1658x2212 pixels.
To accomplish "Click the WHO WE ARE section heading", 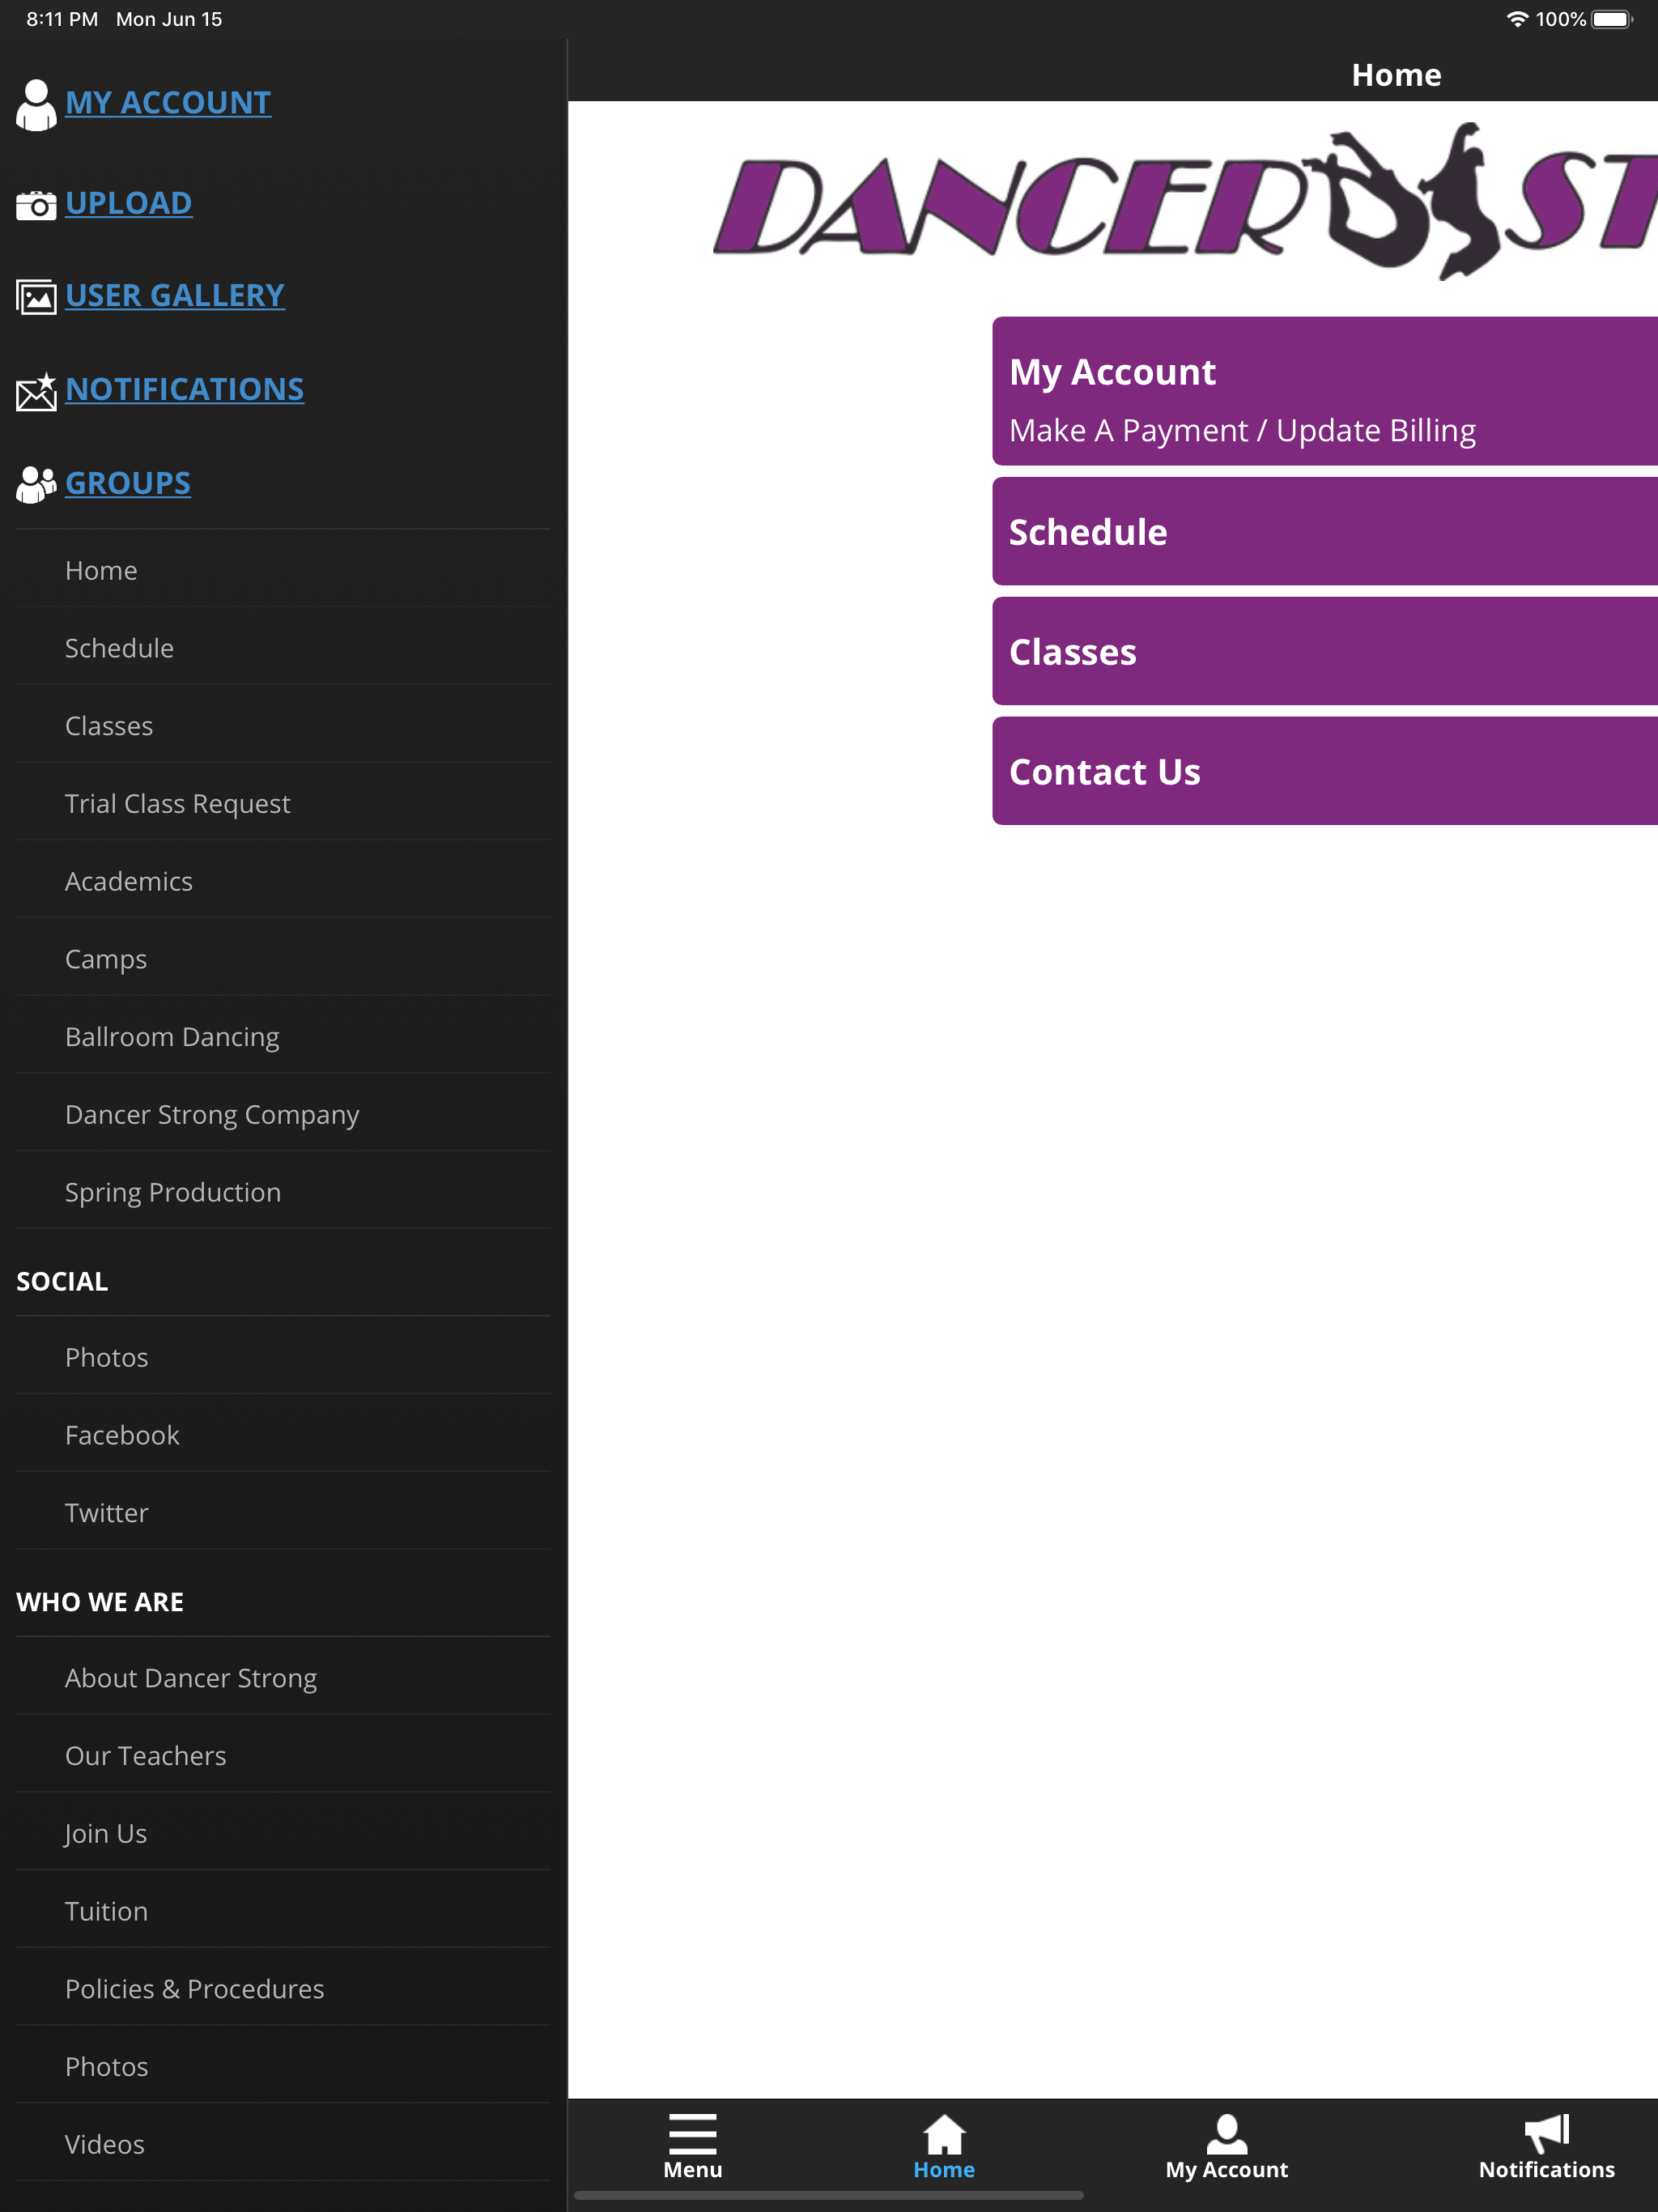I will 100,1602.
